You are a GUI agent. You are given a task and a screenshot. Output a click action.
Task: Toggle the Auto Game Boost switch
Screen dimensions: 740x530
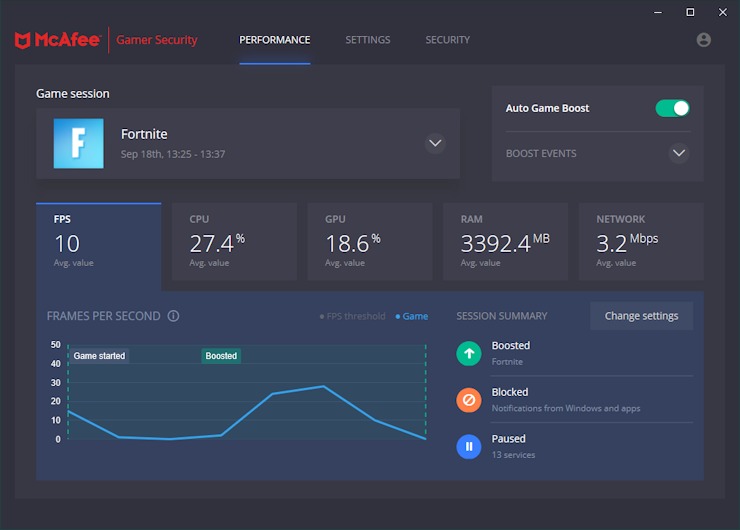tap(672, 108)
